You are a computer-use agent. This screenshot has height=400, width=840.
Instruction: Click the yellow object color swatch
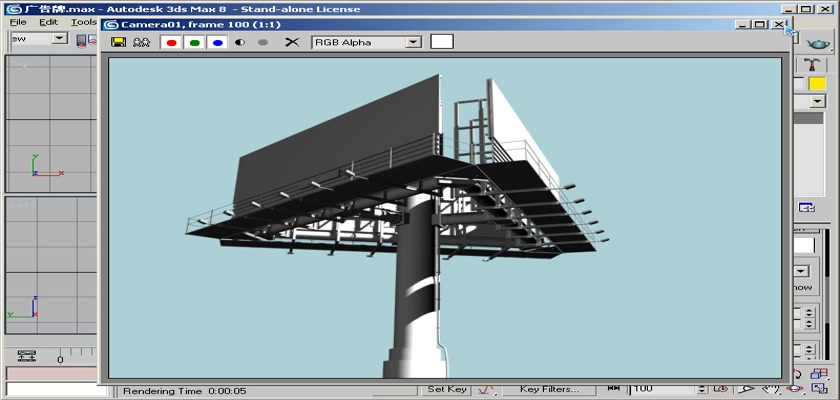click(817, 84)
